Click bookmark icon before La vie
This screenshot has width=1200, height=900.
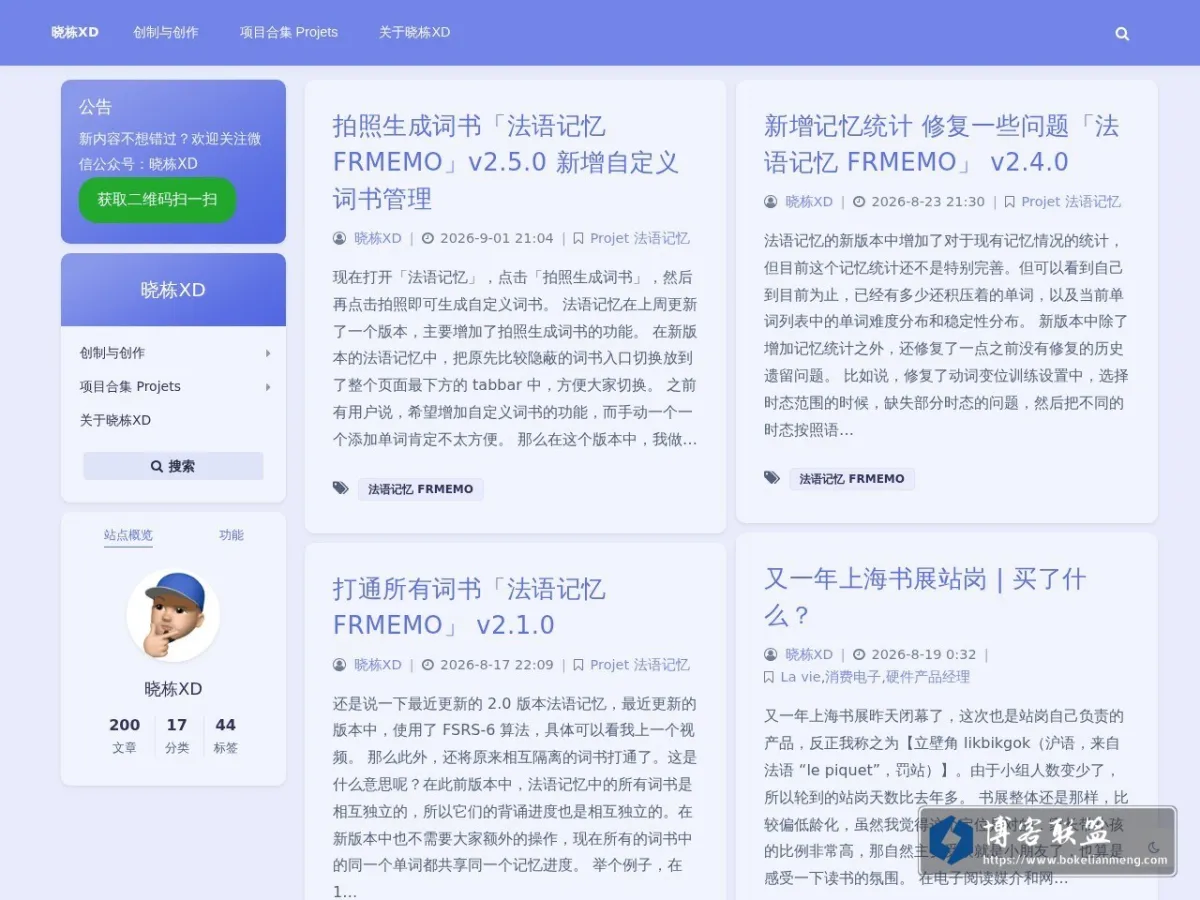769,676
